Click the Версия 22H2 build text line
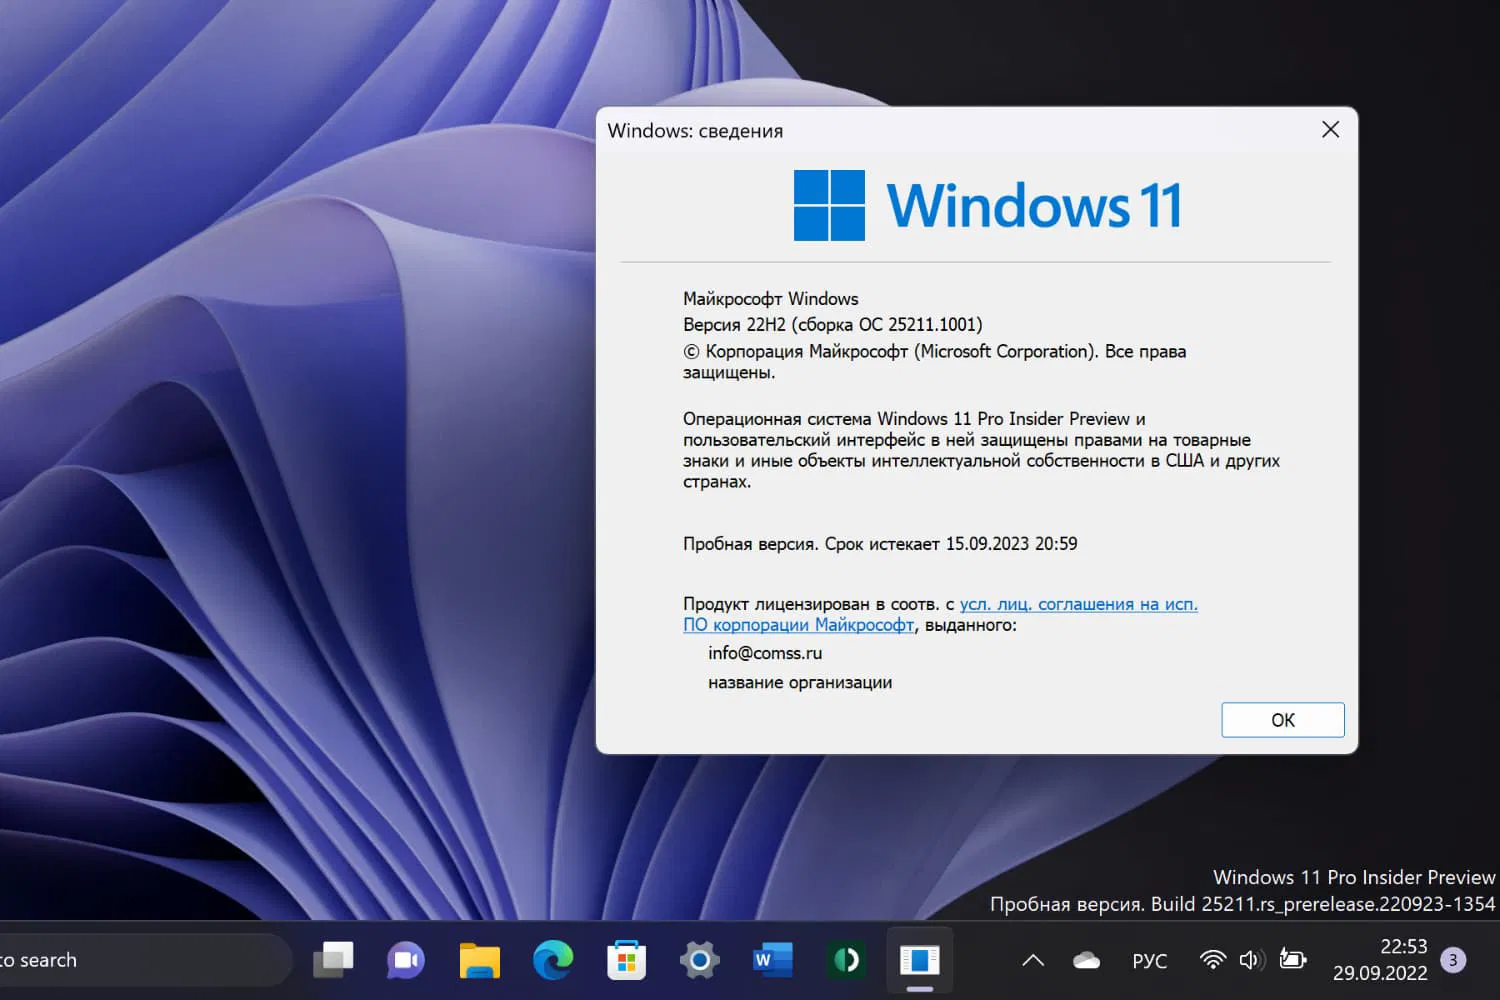 [833, 324]
